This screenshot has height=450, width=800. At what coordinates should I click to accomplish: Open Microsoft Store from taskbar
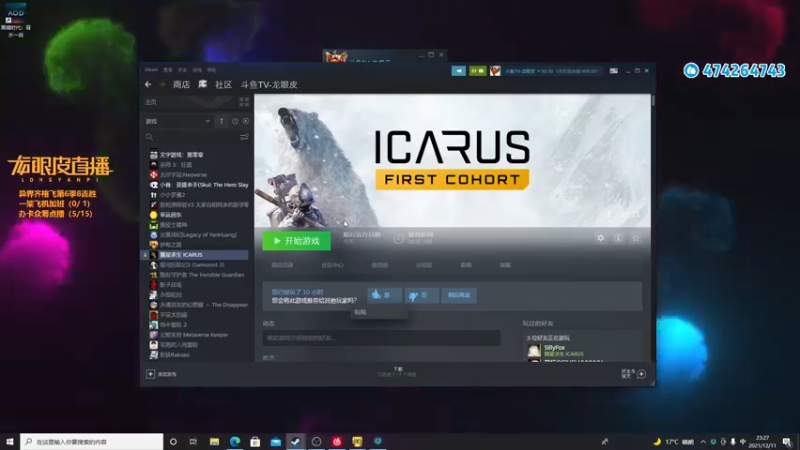point(255,441)
